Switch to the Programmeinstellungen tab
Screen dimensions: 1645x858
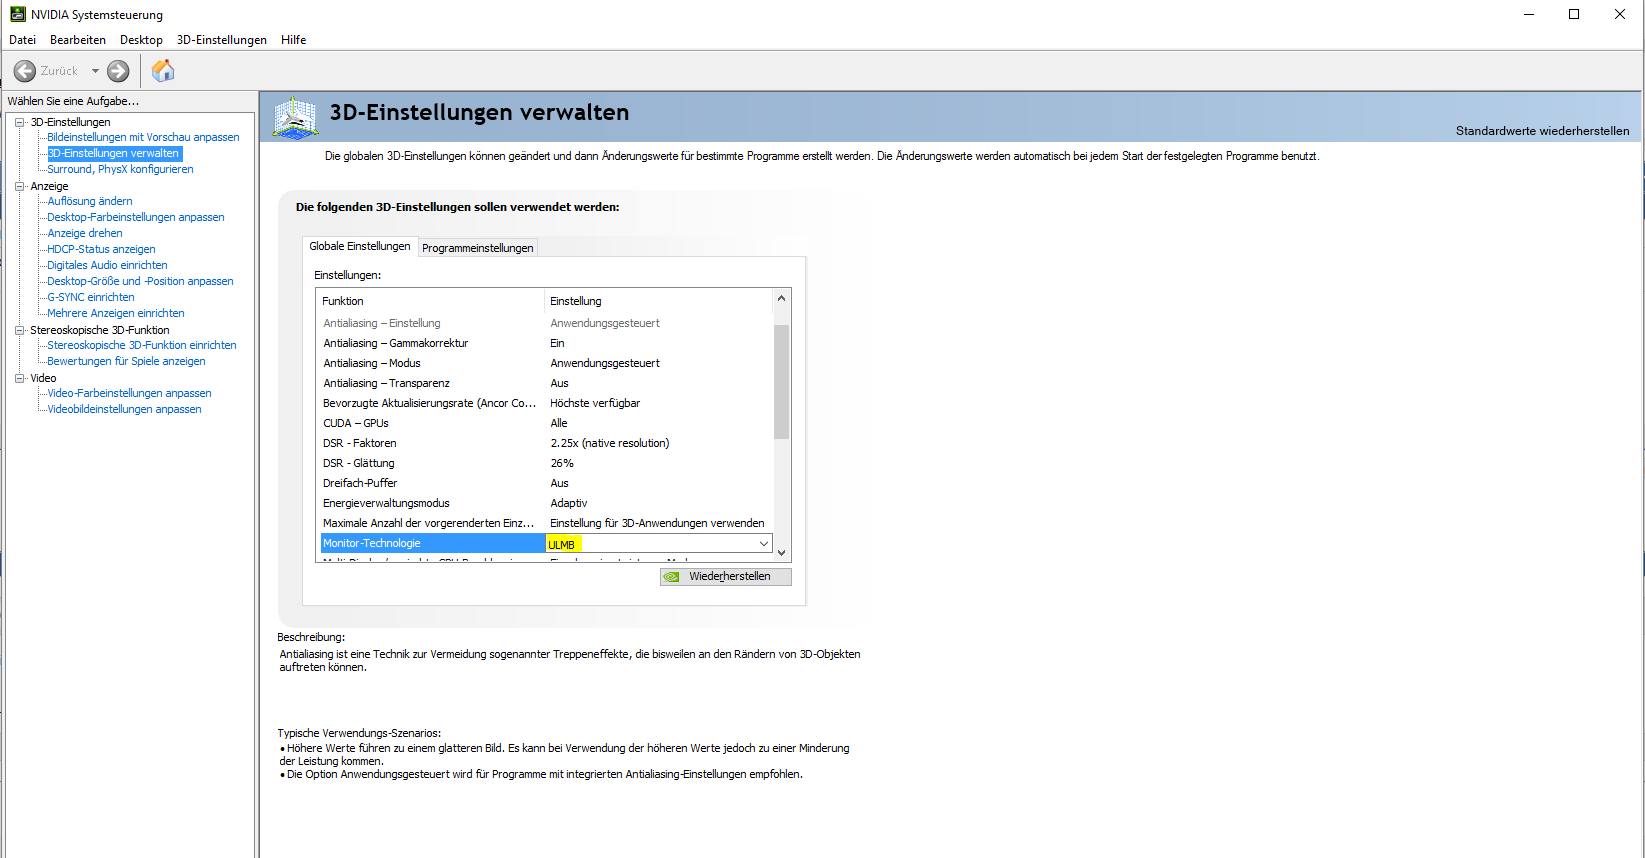coord(478,248)
